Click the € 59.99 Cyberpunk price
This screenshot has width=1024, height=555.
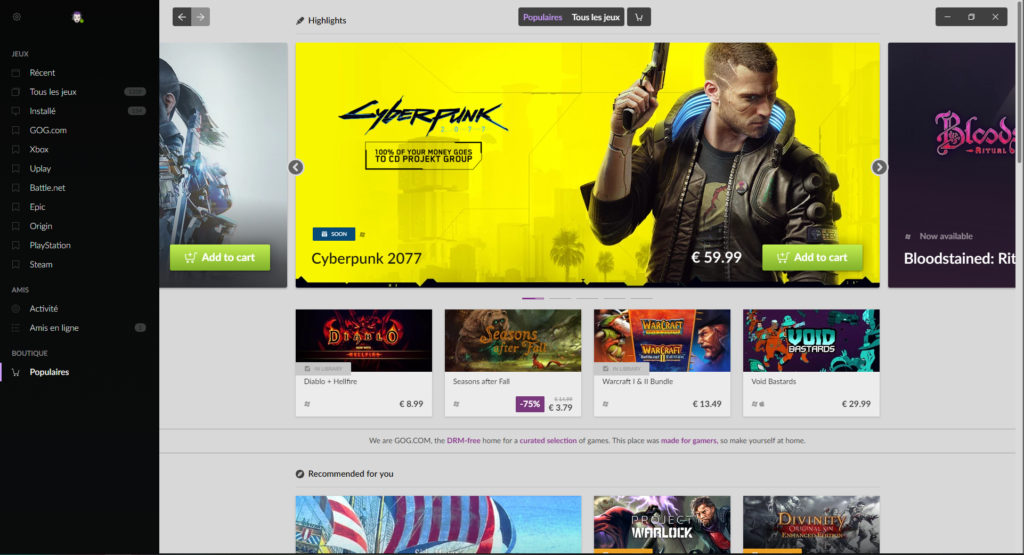tap(716, 257)
